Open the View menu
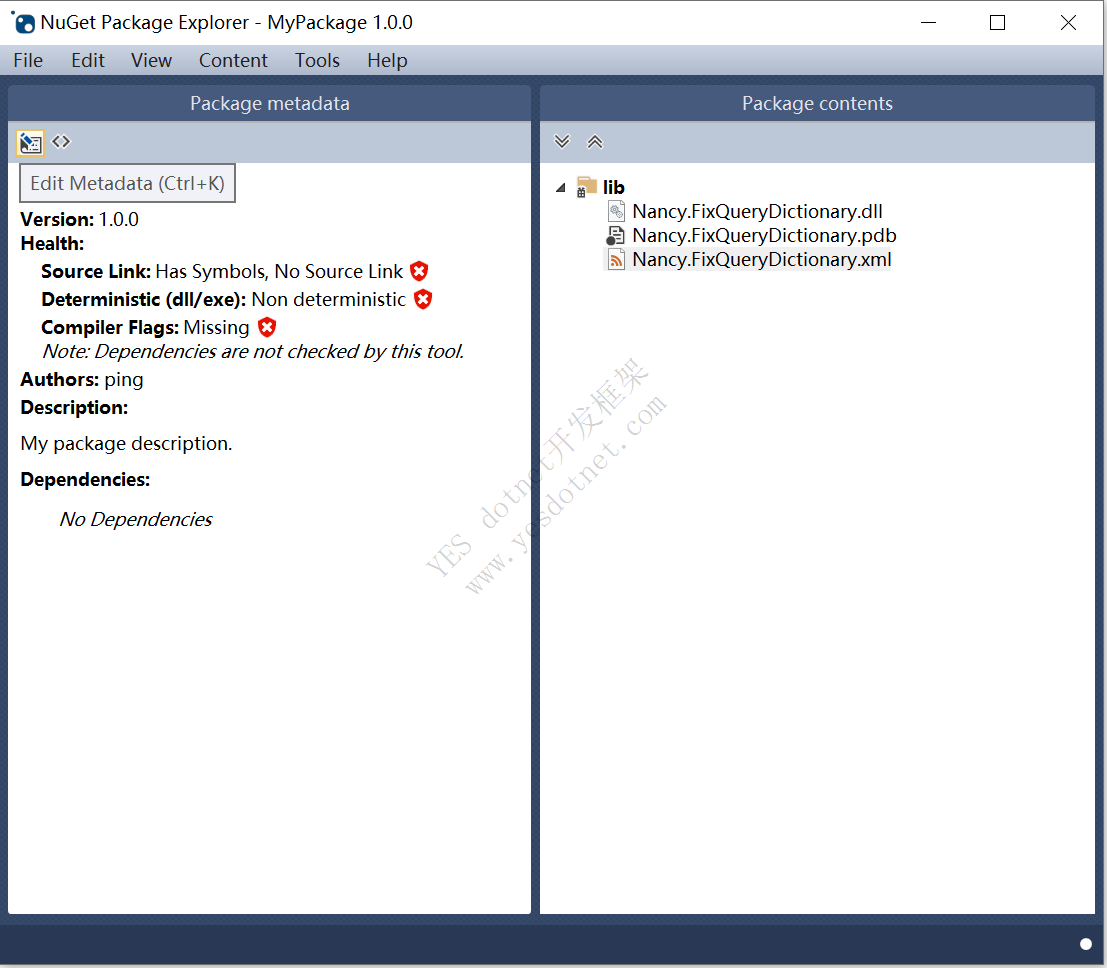 coord(151,61)
